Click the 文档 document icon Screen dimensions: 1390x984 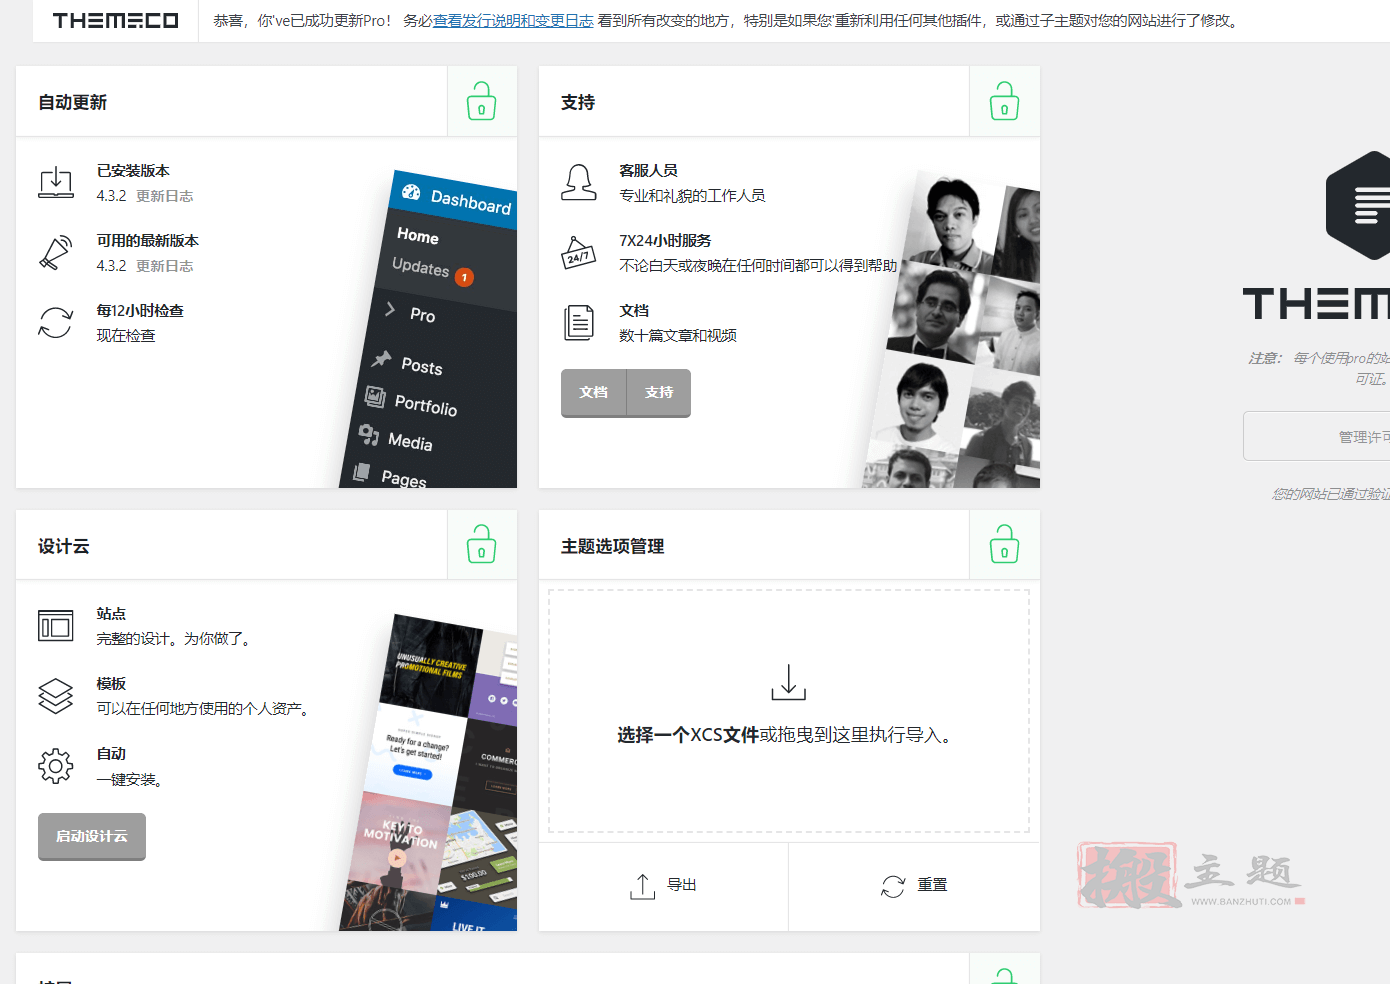[x=579, y=322]
